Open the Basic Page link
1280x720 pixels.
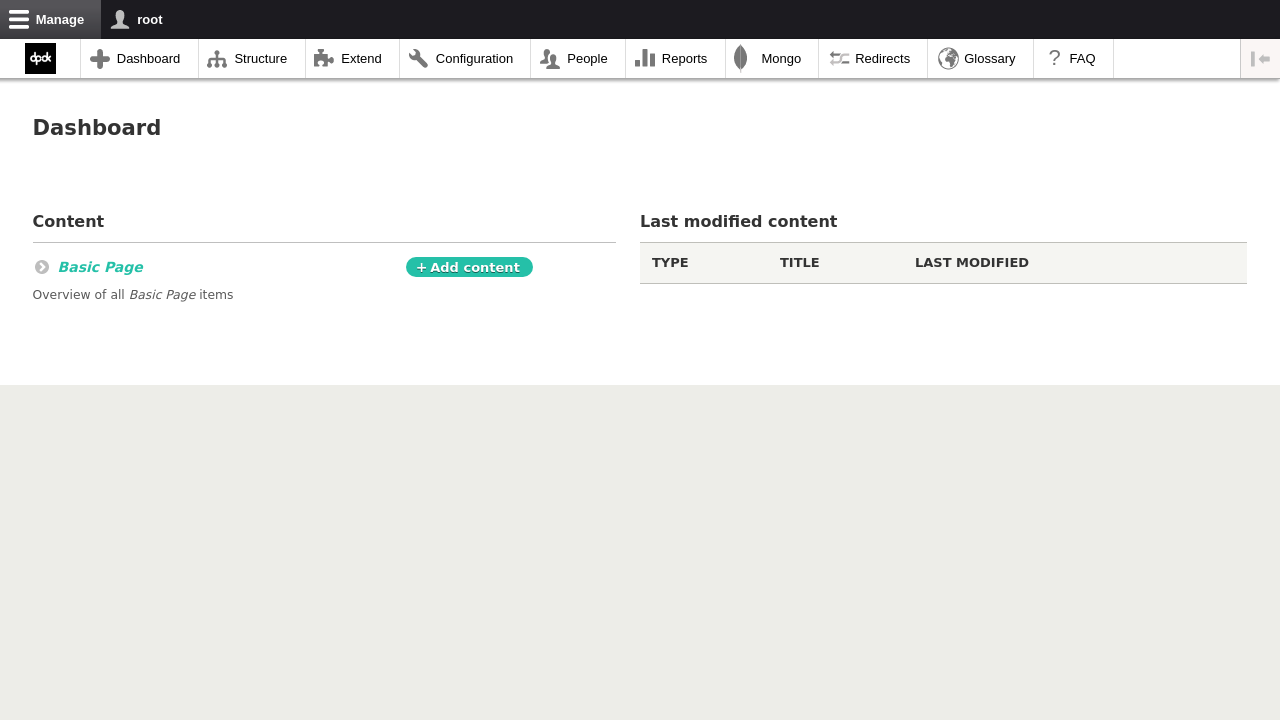pyautogui.click(x=100, y=267)
